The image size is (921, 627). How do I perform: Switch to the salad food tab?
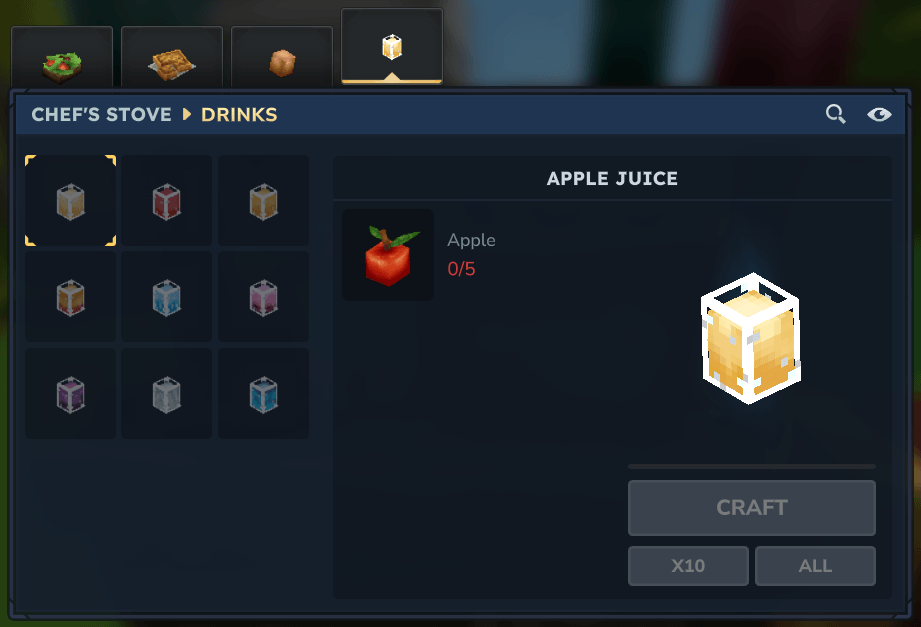tap(62, 58)
